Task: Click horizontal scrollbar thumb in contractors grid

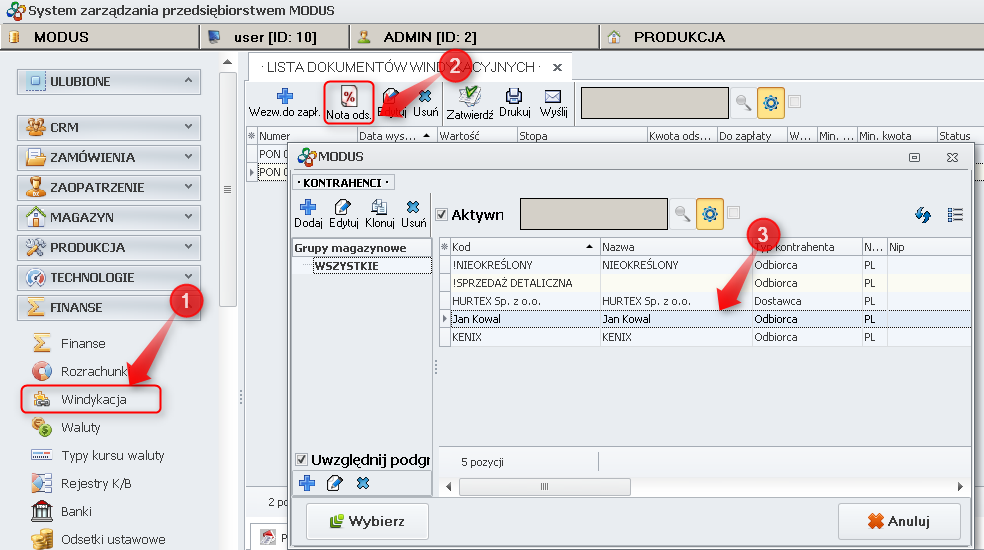Action: [x=545, y=487]
